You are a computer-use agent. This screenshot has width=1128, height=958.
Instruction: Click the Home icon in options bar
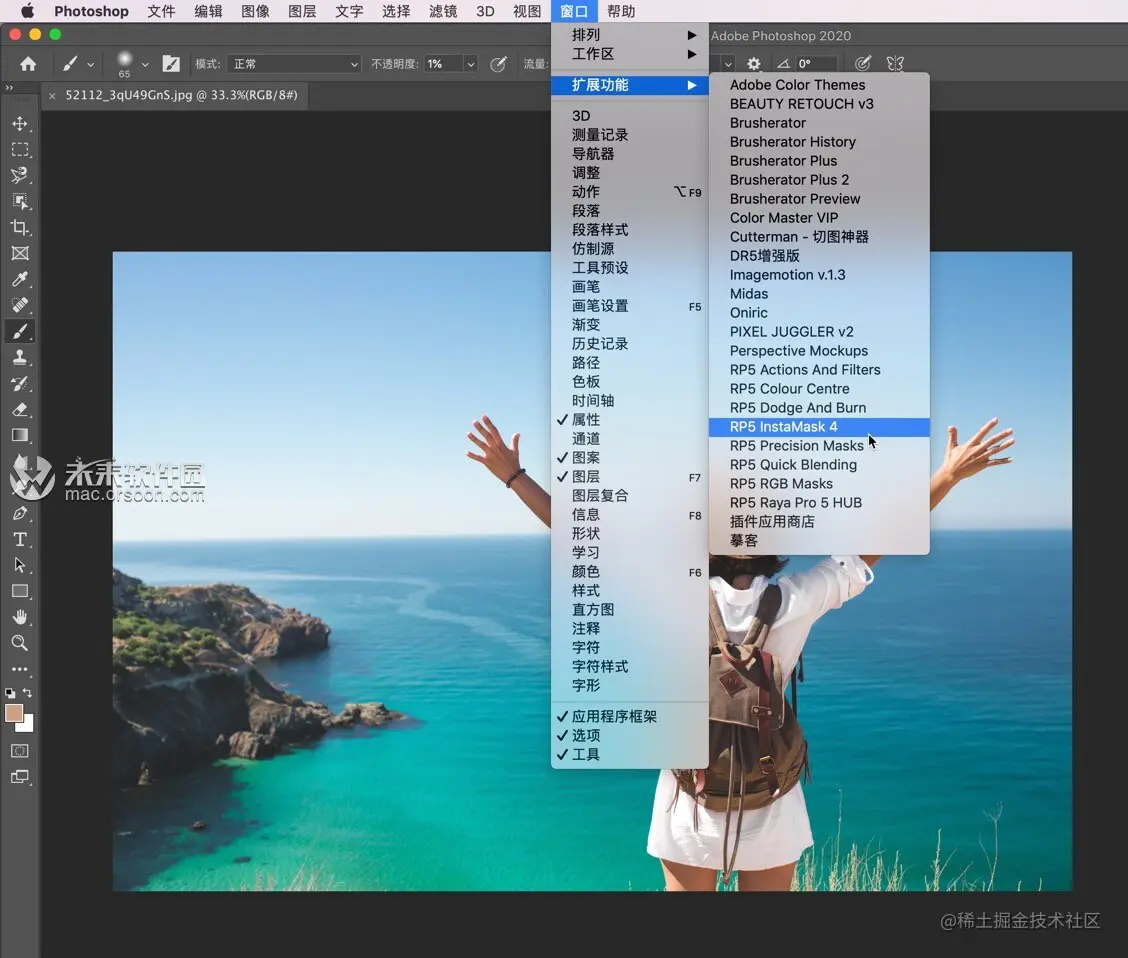(28, 64)
